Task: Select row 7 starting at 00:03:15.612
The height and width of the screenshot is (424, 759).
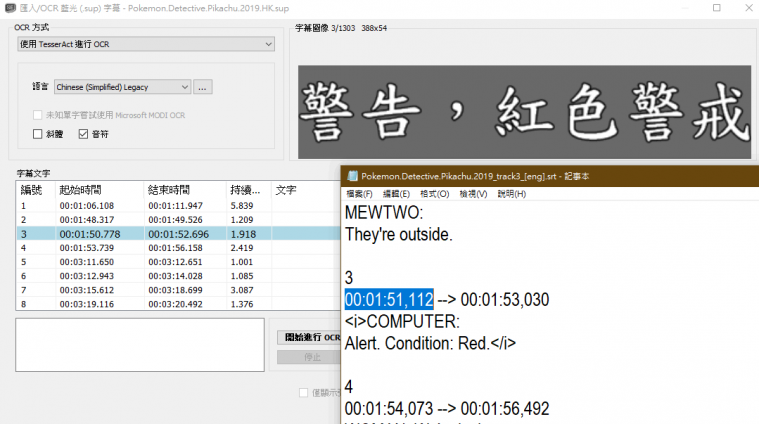Action: click(178, 290)
